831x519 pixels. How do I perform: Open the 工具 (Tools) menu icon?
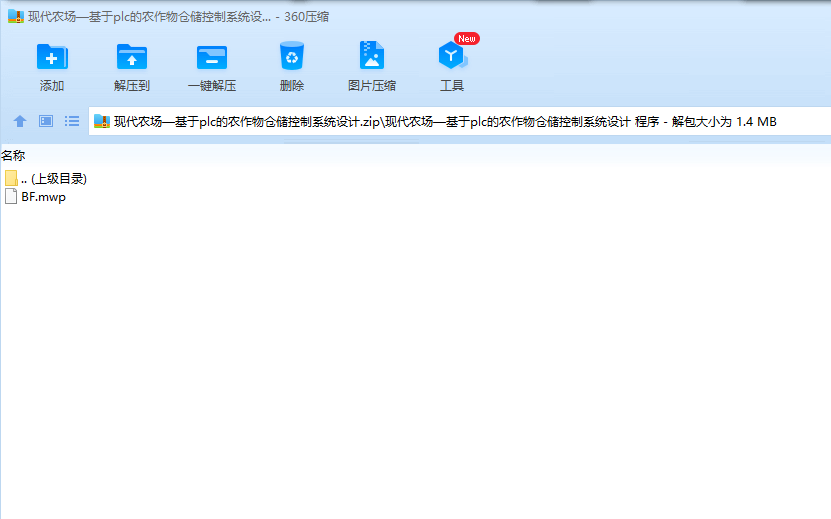pyautogui.click(x=452, y=56)
